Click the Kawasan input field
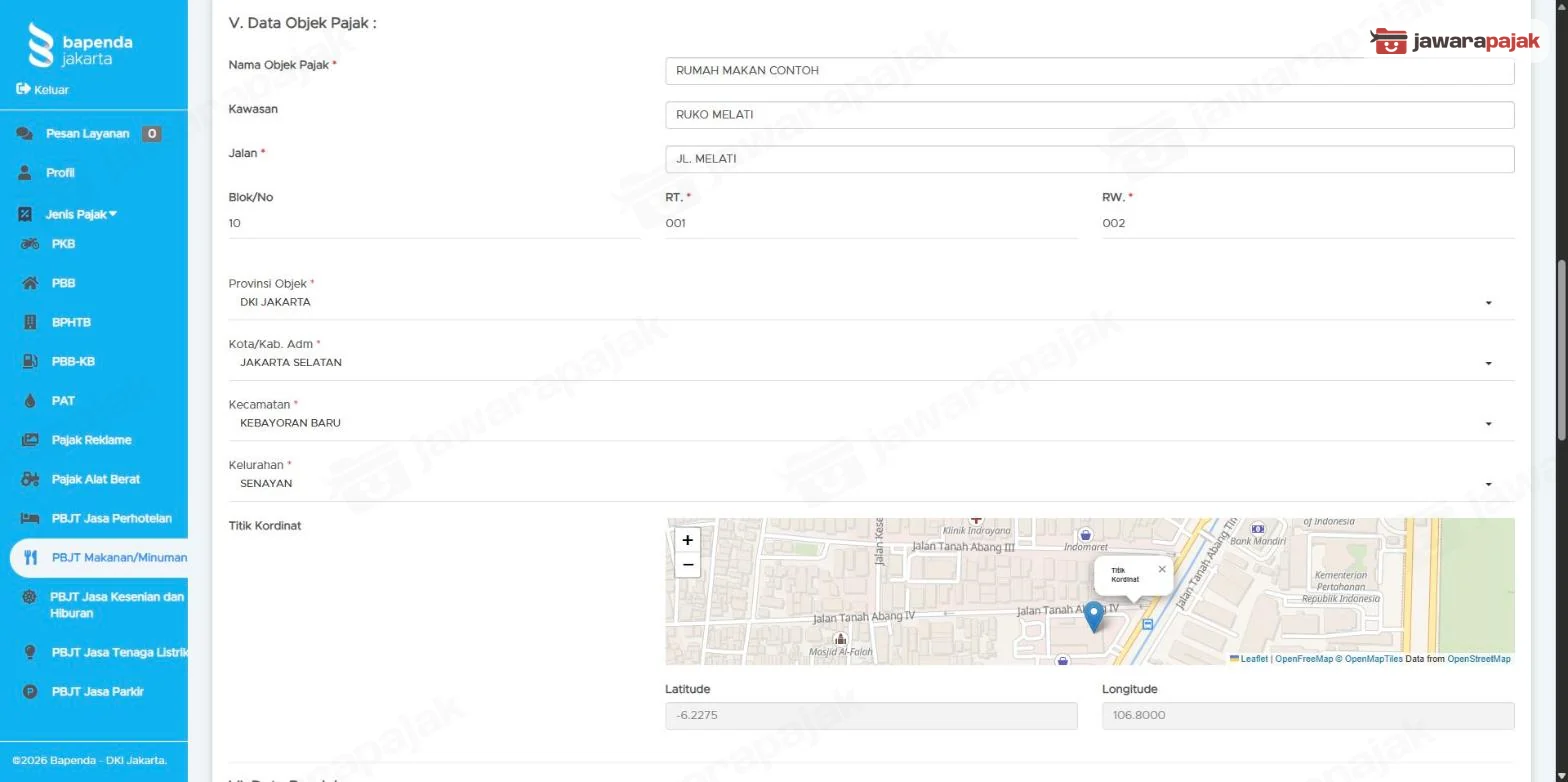This screenshot has width=1568, height=782. 1089,115
